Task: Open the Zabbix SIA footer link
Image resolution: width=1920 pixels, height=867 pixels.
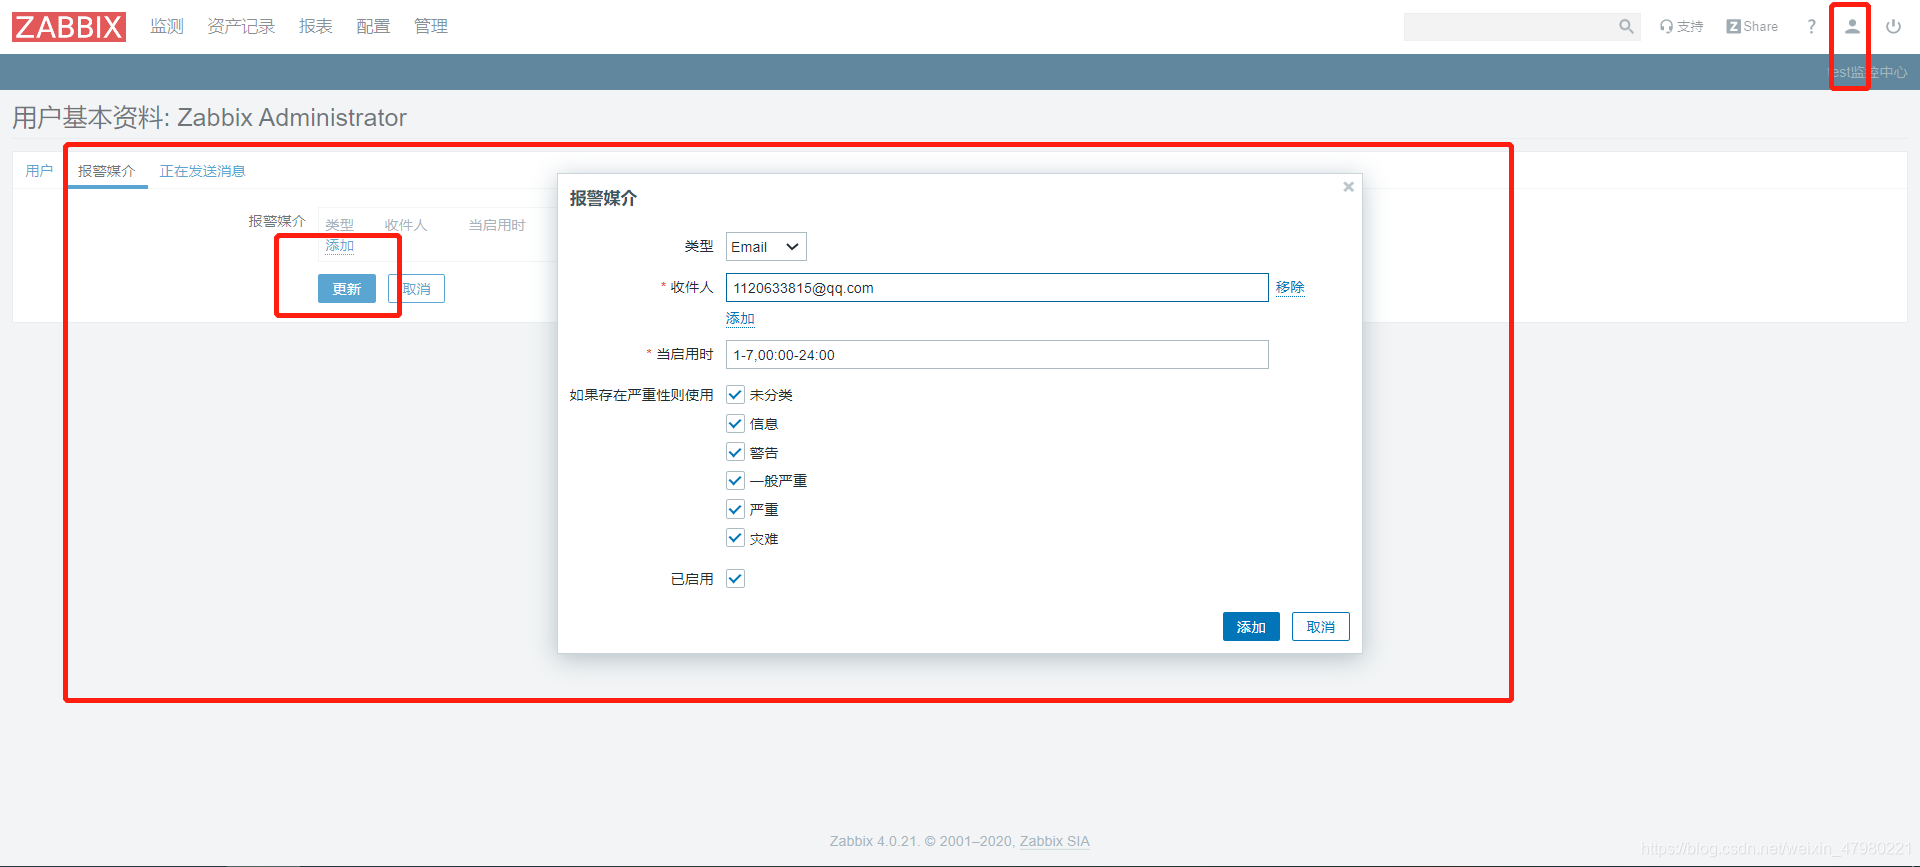Action: coord(1055,841)
